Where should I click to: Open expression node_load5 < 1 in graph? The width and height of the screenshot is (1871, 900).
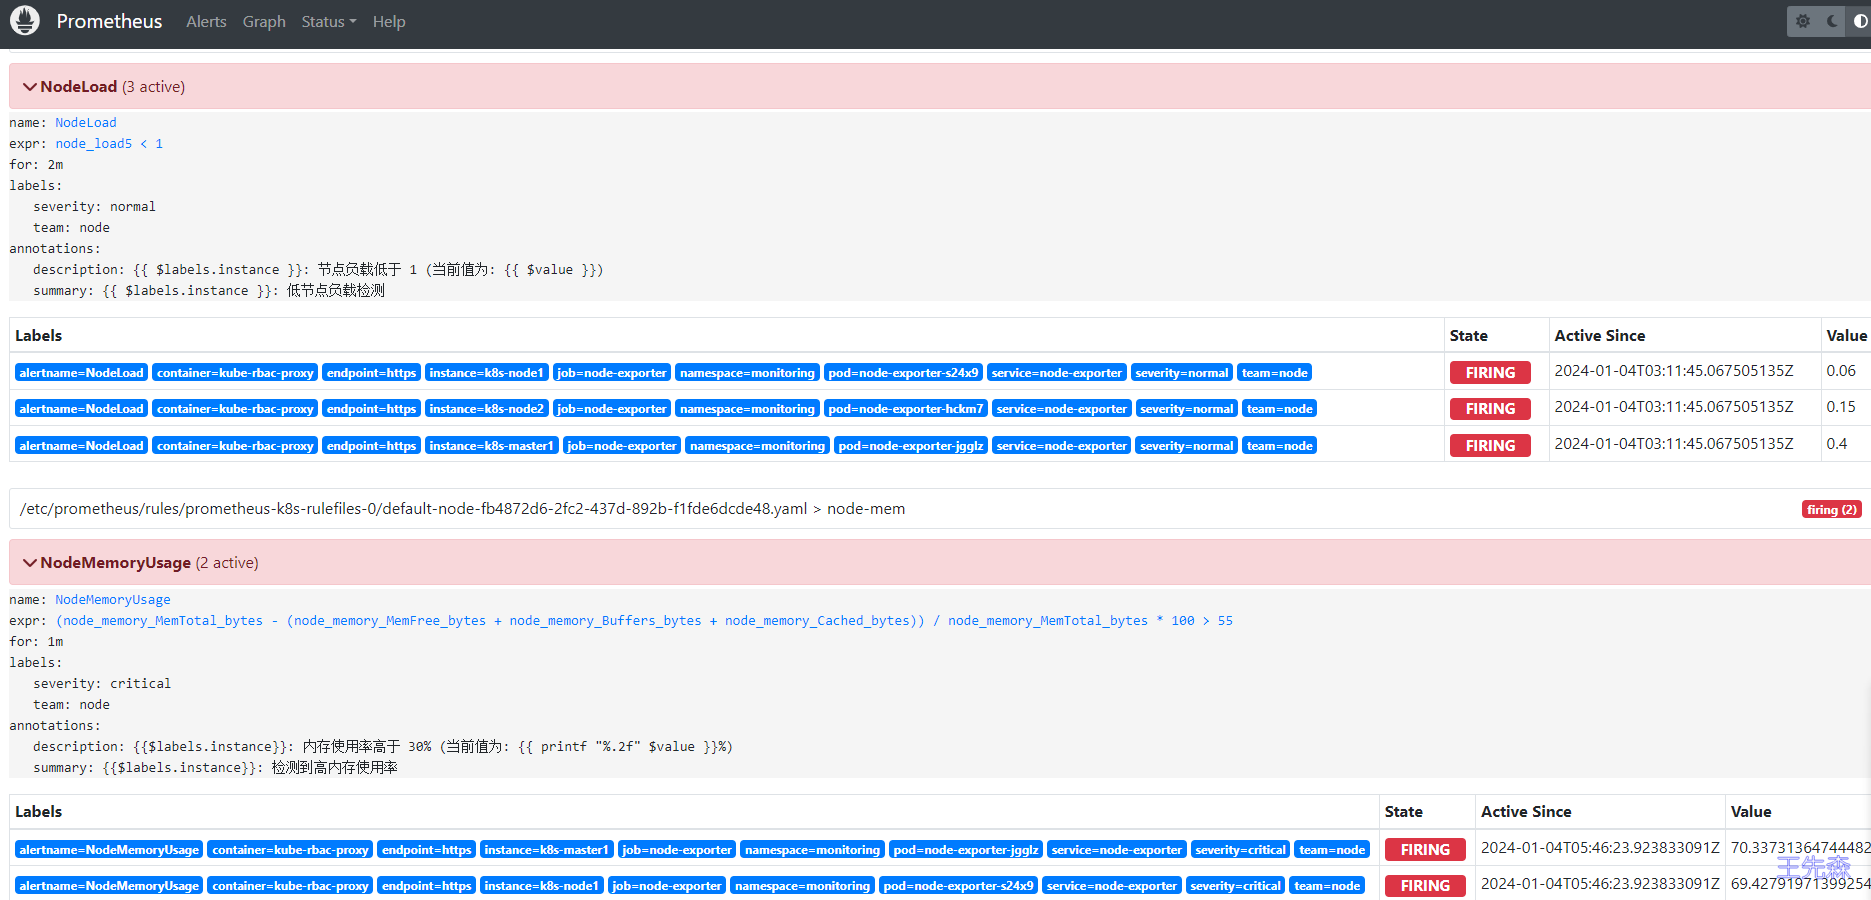[109, 144]
